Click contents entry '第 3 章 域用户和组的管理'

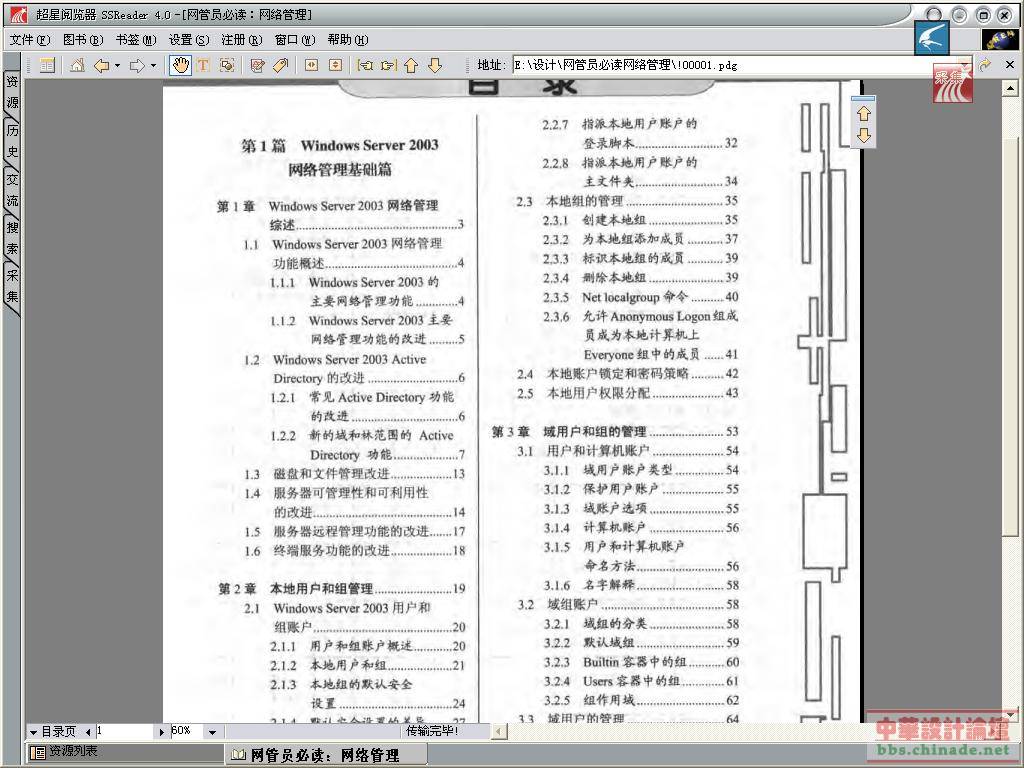click(615, 432)
